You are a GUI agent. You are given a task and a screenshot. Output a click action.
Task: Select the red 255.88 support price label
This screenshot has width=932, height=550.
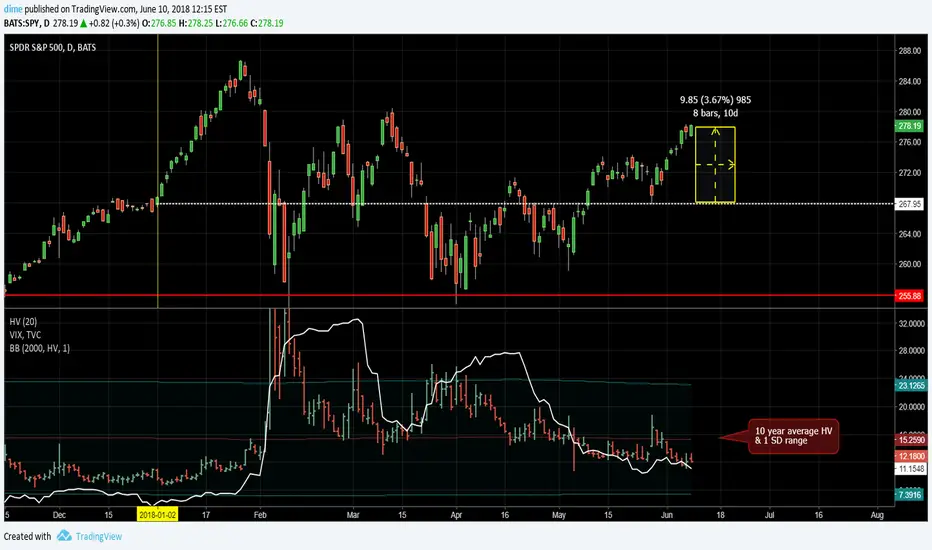[x=909, y=296]
